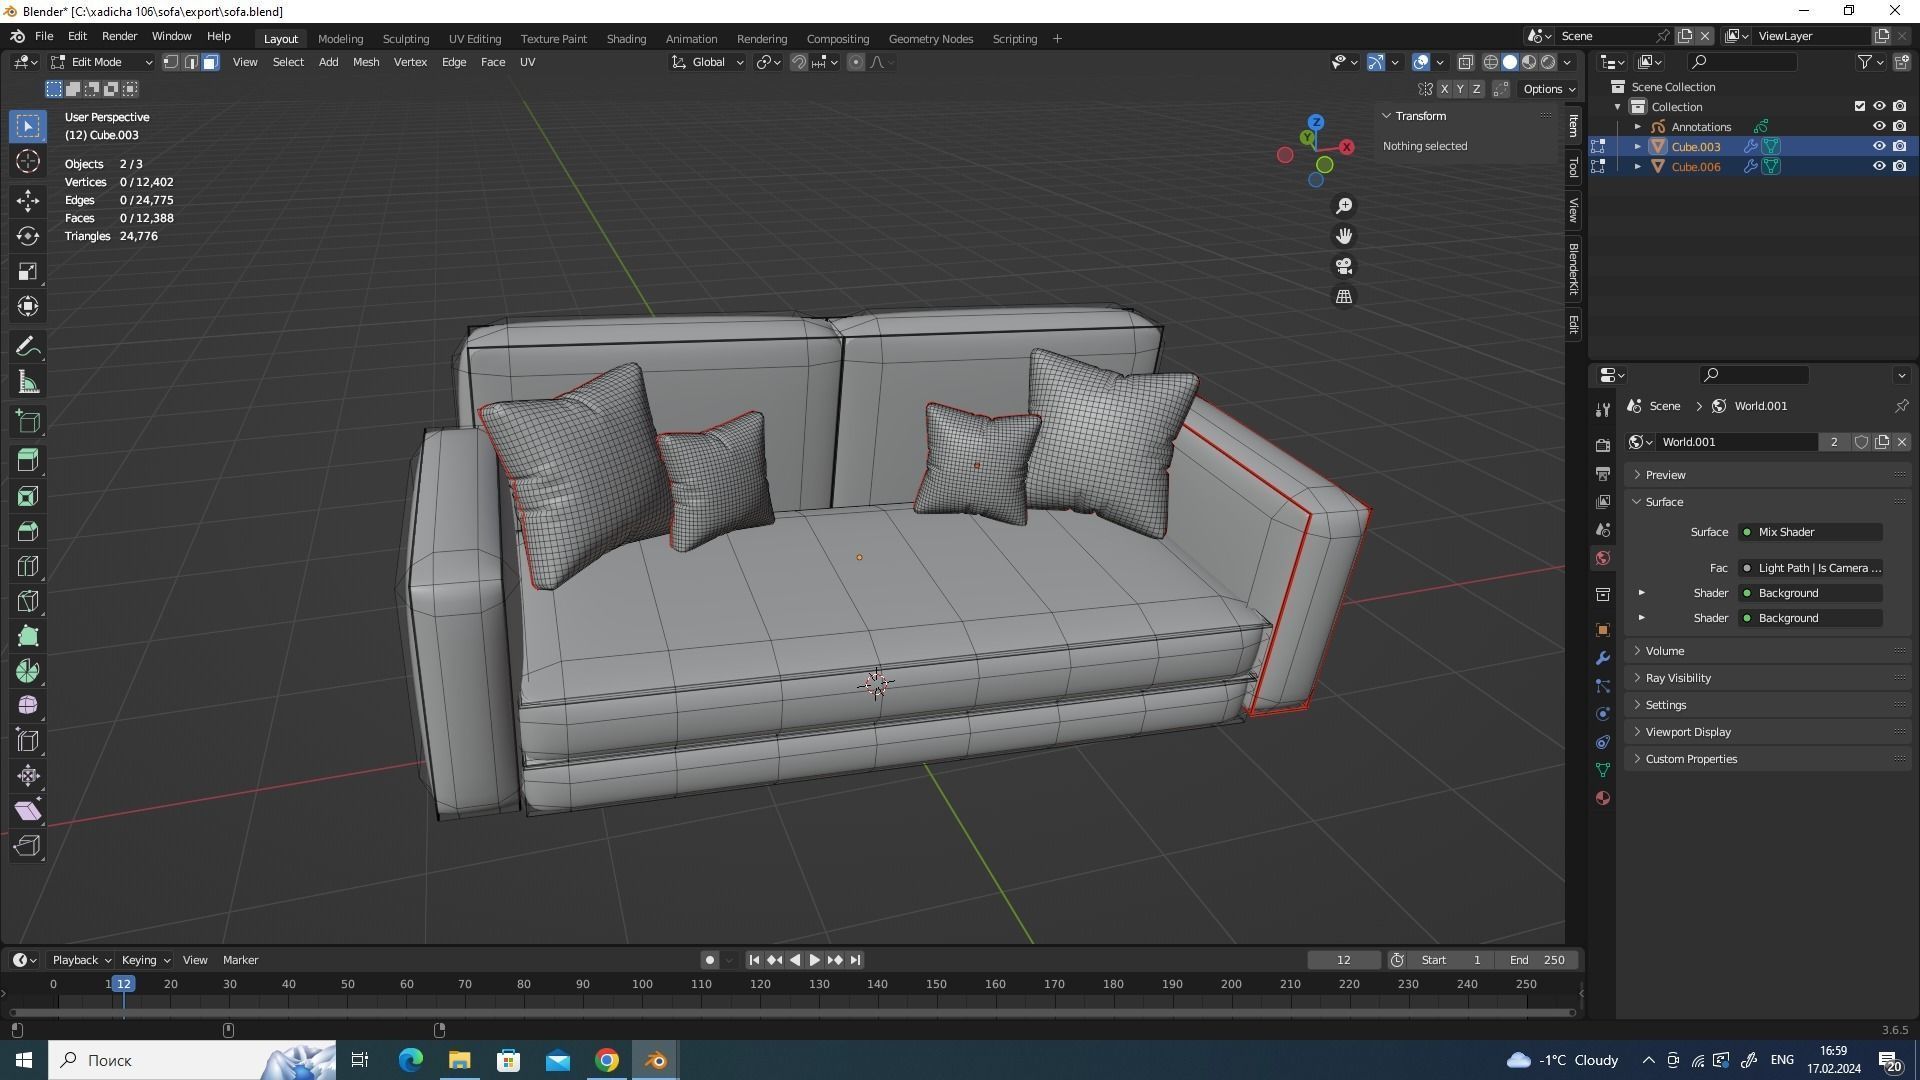Click timeline frame marker 12
The width and height of the screenshot is (1920, 1080).
(x=124, y=984)
